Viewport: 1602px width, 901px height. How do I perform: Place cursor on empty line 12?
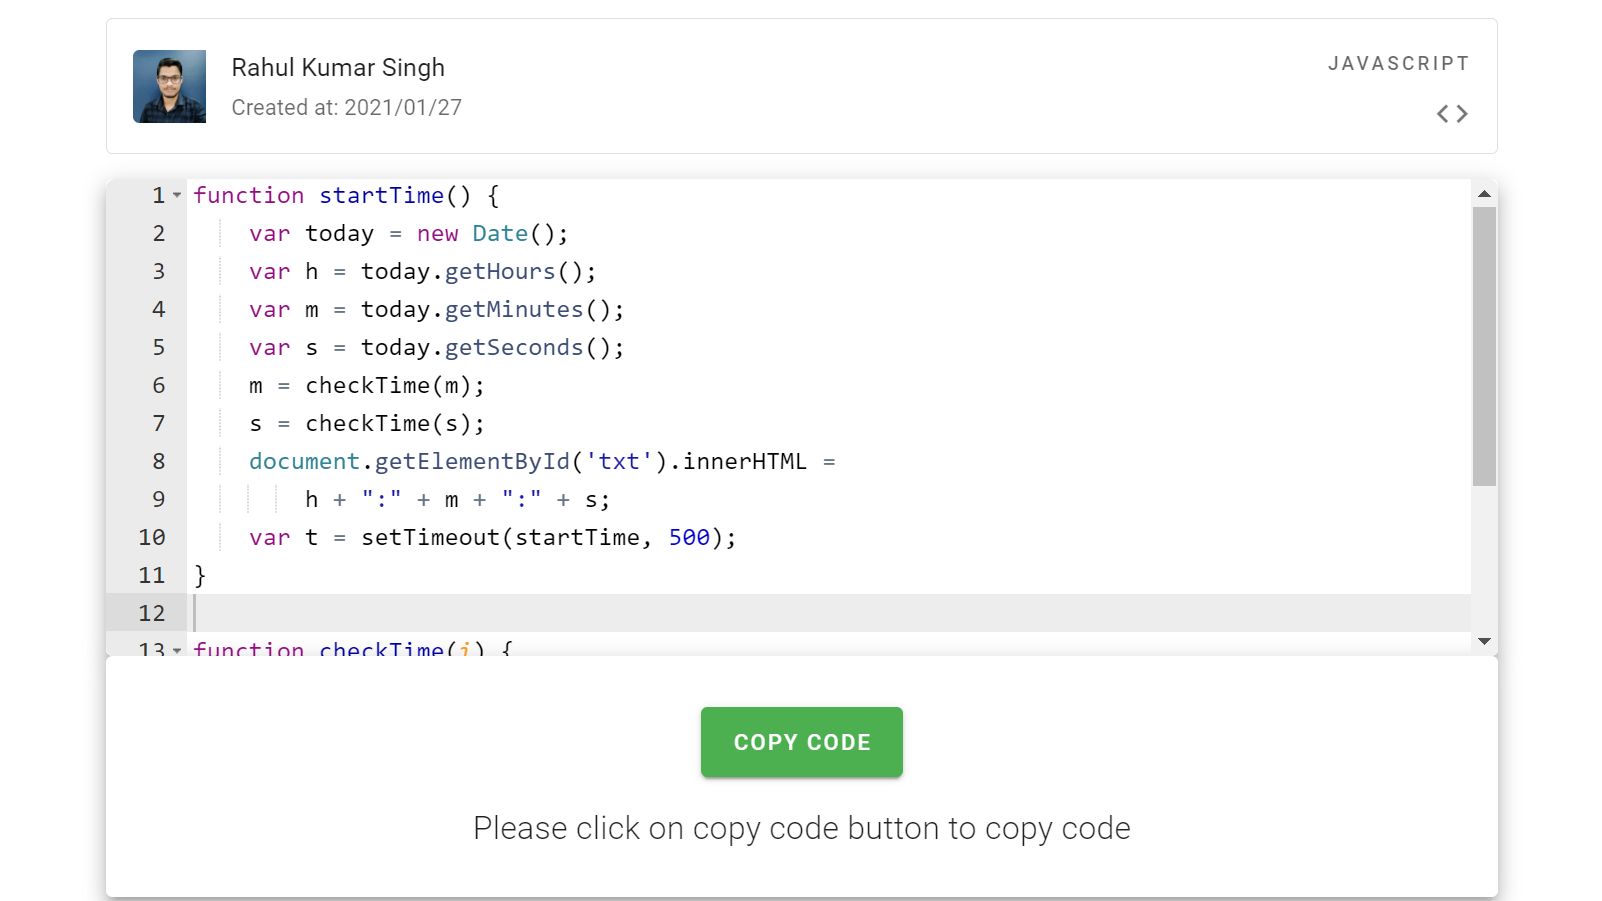tap(600, 613)
